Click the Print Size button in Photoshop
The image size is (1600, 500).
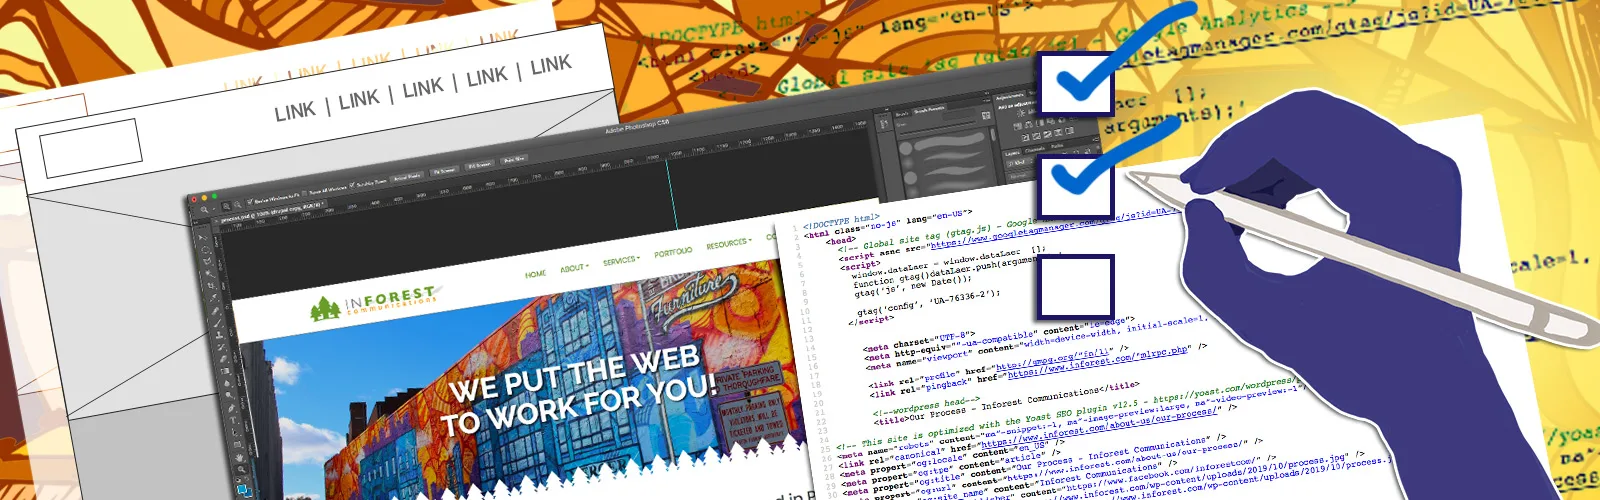pyautogui.click(x=514, y=160)
